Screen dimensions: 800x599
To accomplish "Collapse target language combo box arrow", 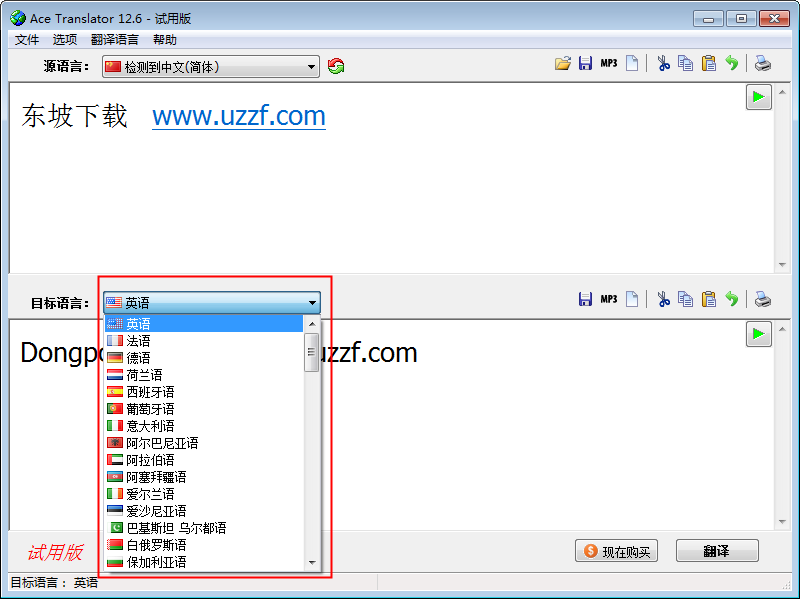I will [x=312, y=303].
